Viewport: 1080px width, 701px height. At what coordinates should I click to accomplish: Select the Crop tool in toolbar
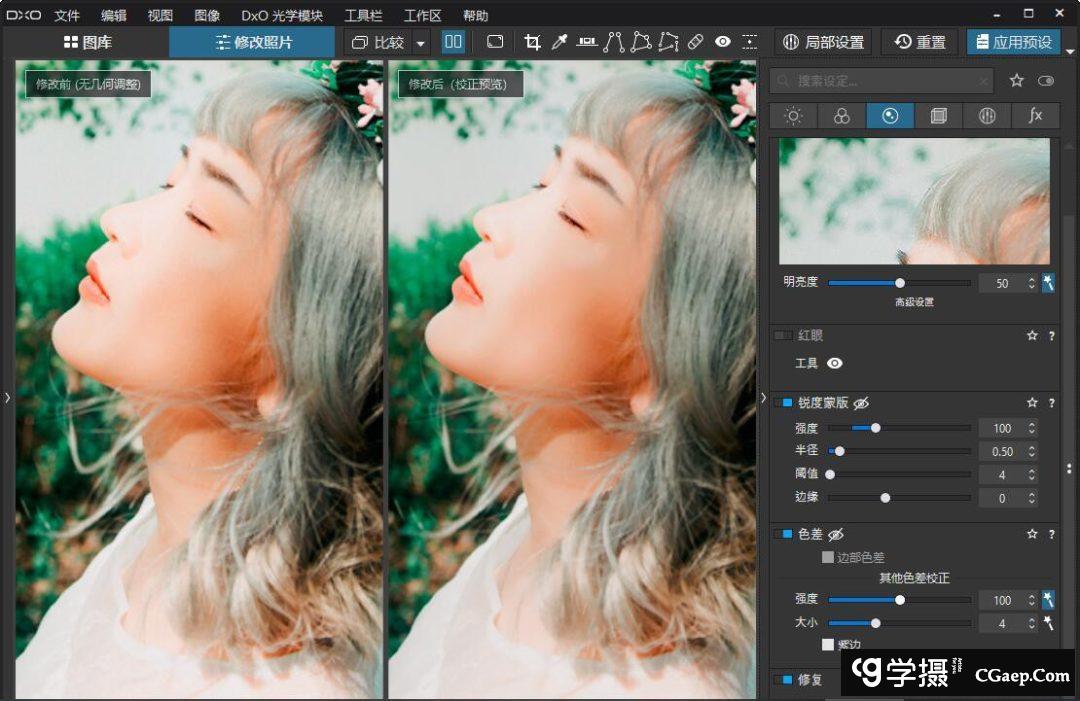point(532,42)
